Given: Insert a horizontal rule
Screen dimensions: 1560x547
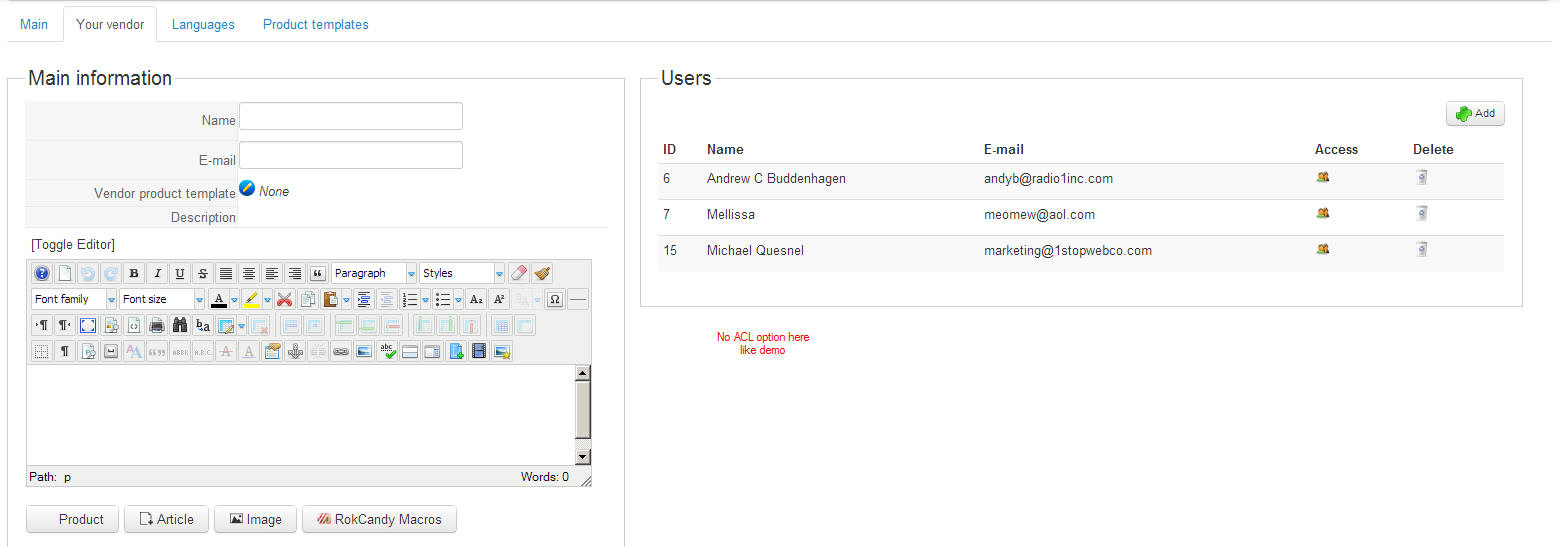Looking at the screenshot, I should [578, 299].
